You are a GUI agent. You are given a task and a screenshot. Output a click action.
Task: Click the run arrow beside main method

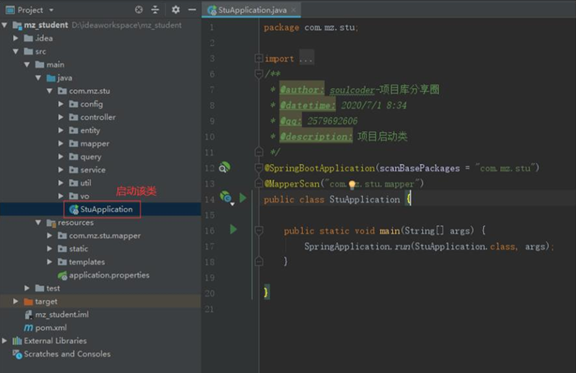point(233,230)
